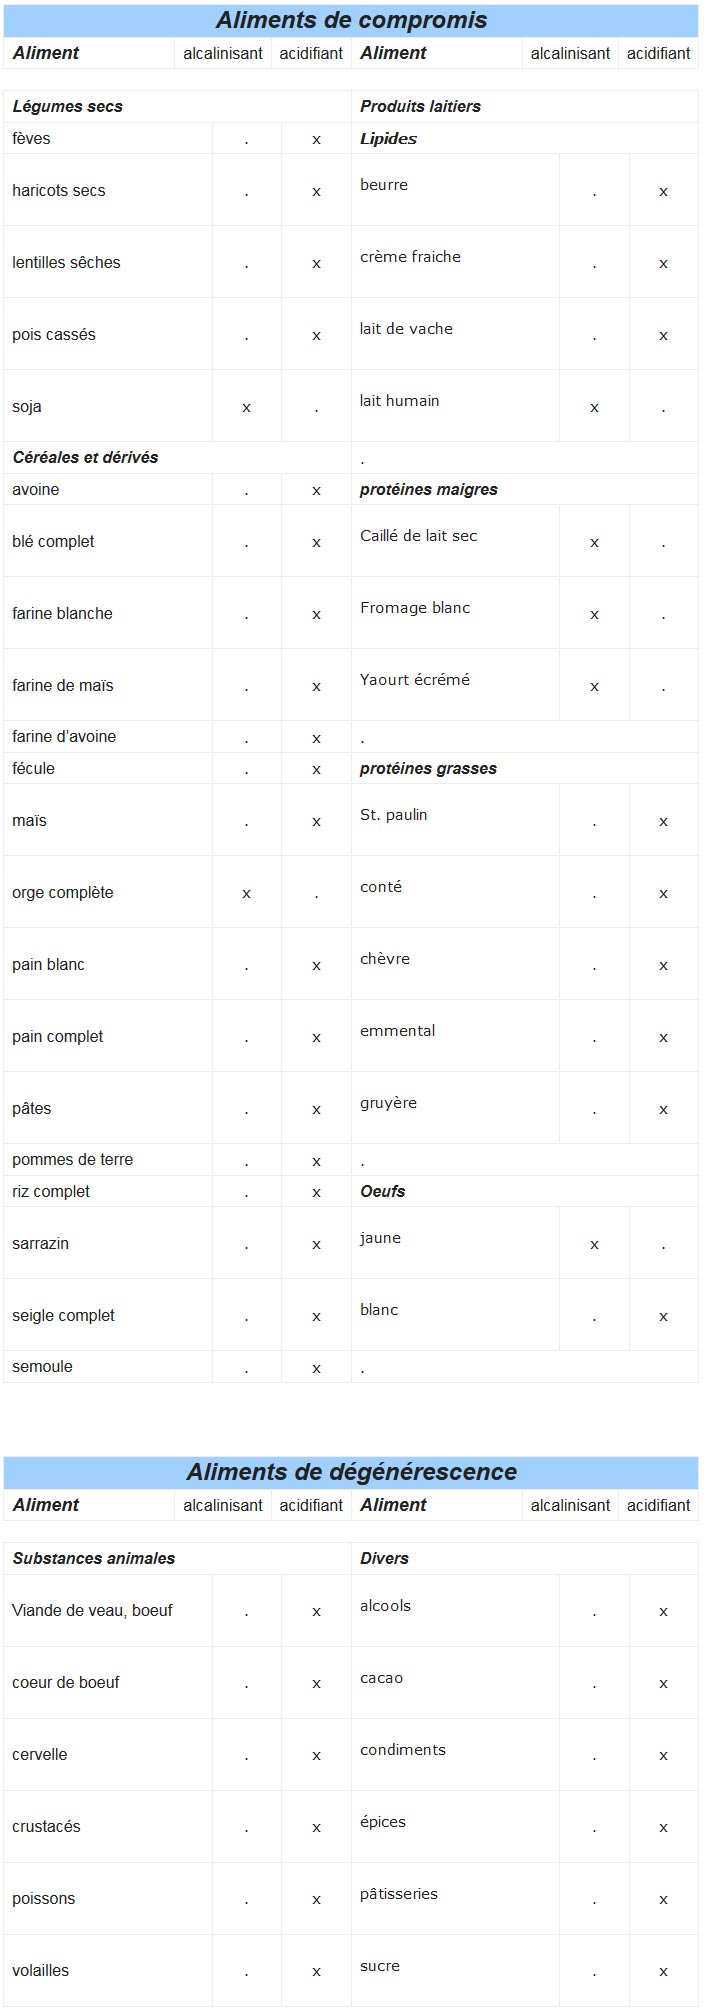Click the 'Substances animales' section heading
Image resolution: width=705 pixels, height=2011 pixels.
coord(94,1559)
